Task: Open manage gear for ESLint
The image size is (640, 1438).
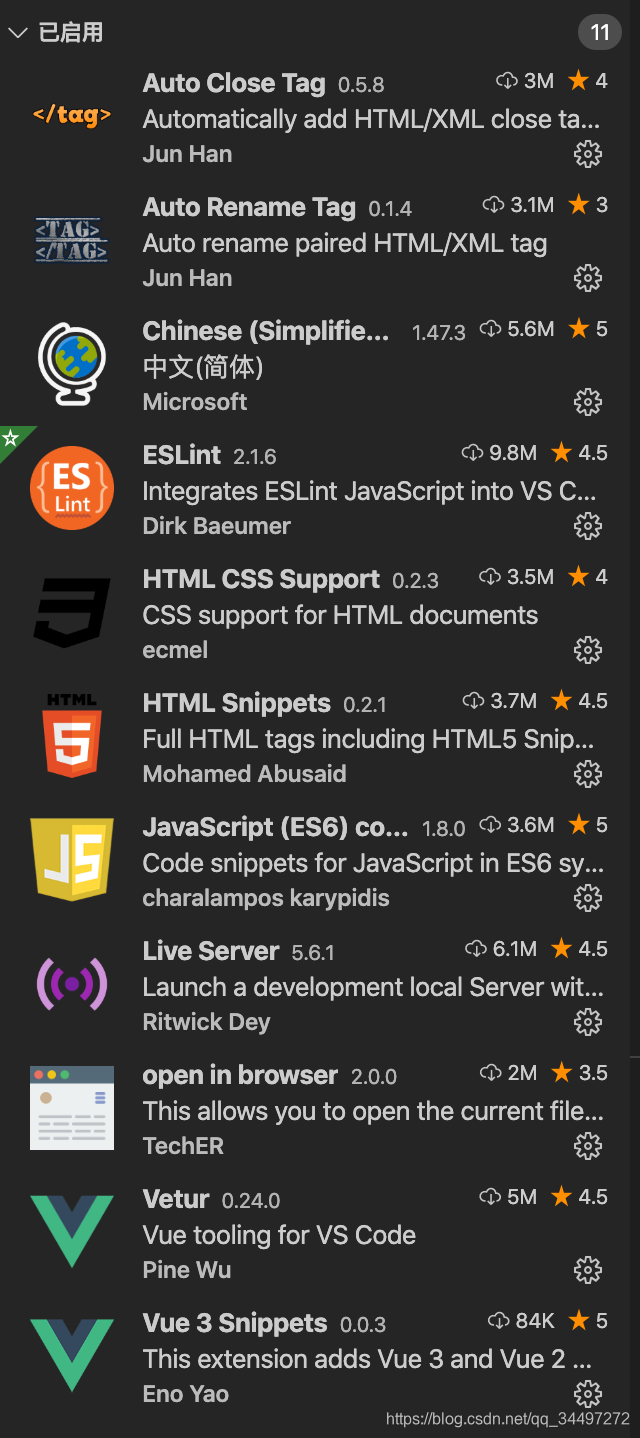Action: [588, 526]
